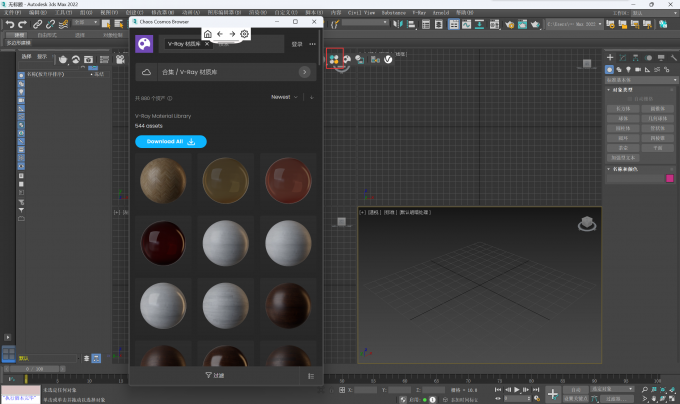Open Curve Editor from main toolbar
Viewport: 680px width, 404px height.
(x=466, y=24)
